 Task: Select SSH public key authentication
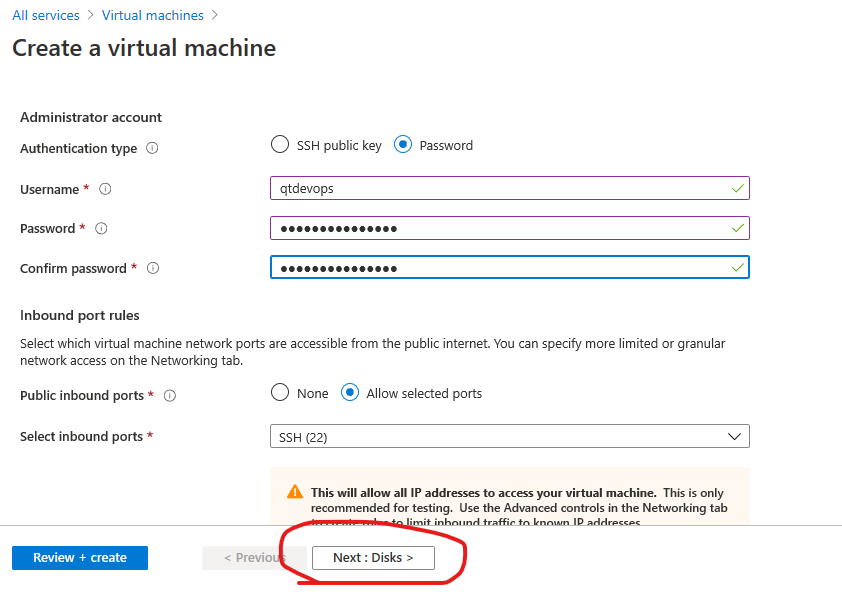tap(280, 145)
